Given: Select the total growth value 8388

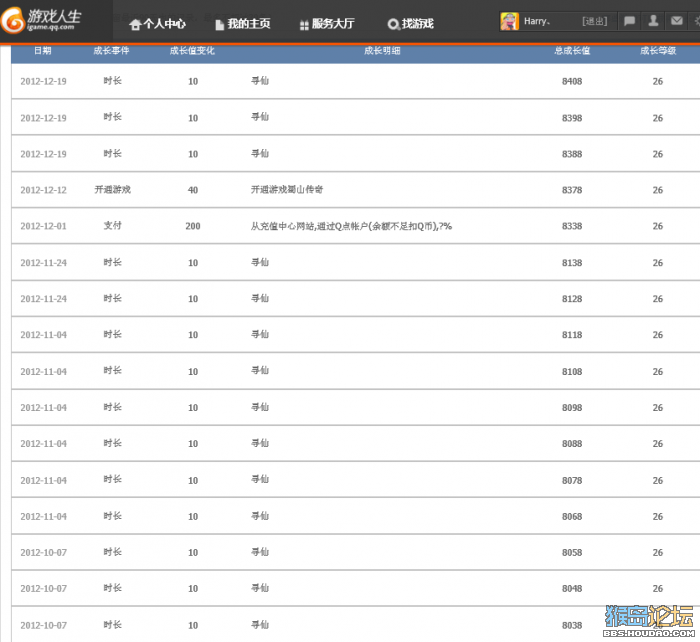Looking at the screenshot, I should pyautogui.click(x=572, y=154).
